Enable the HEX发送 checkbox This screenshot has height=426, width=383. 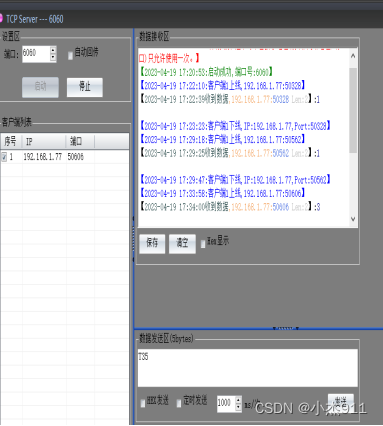click(143, 403)
